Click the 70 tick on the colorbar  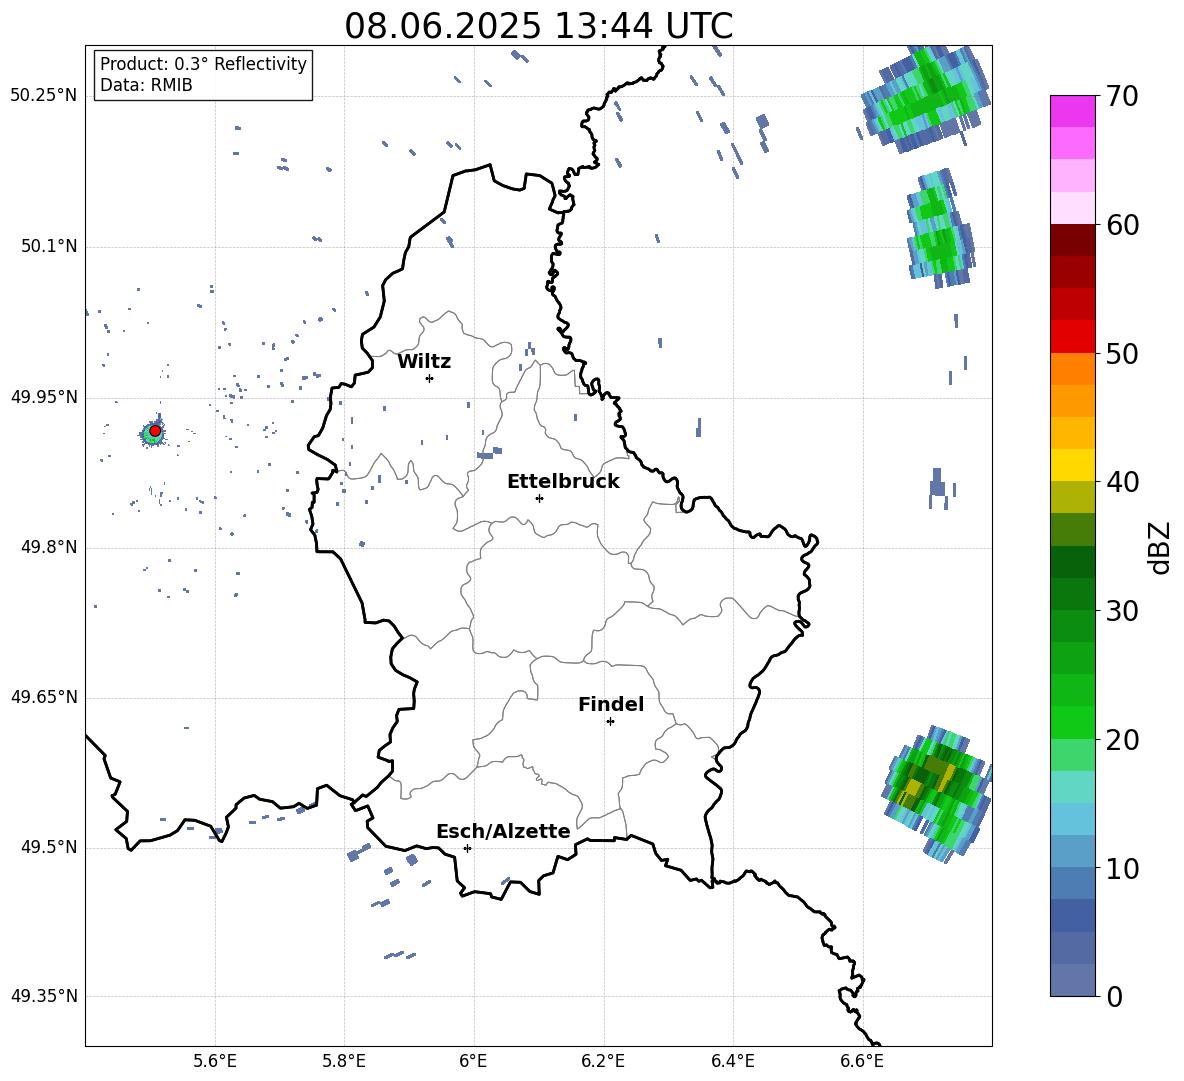[1122, 96]
